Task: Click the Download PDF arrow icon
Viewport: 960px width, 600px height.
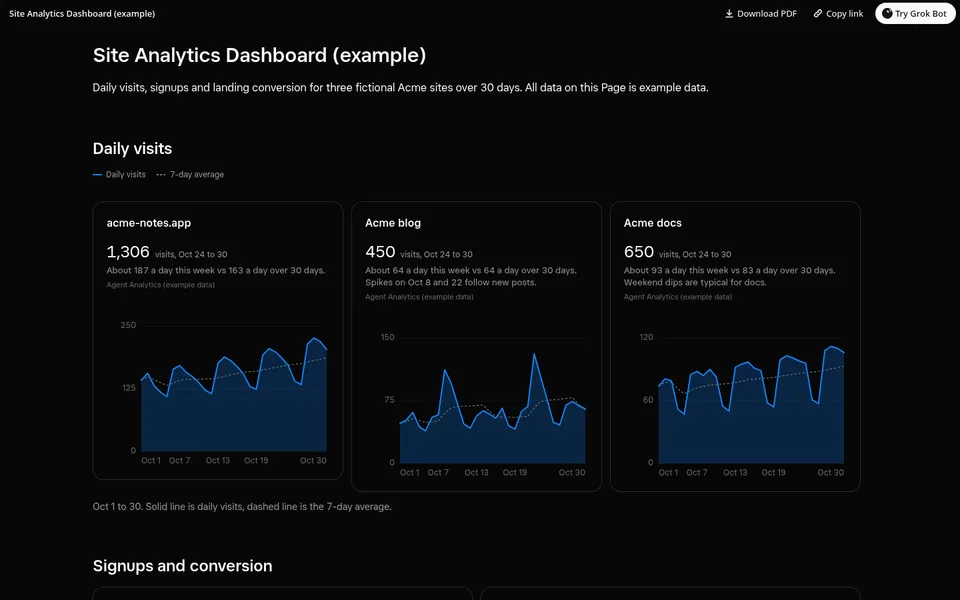Action: pos(729,13)
